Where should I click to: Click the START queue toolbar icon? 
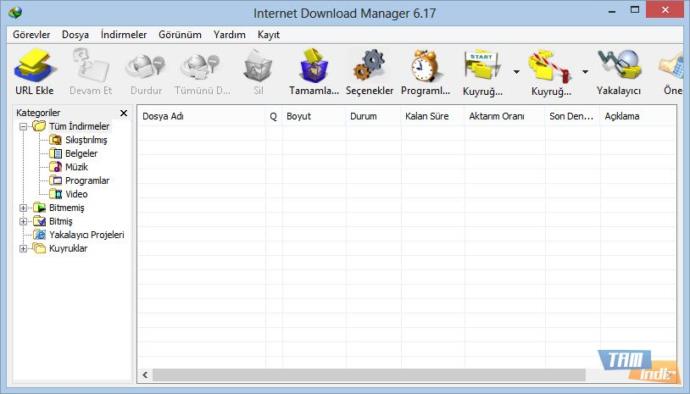point(482,66)
